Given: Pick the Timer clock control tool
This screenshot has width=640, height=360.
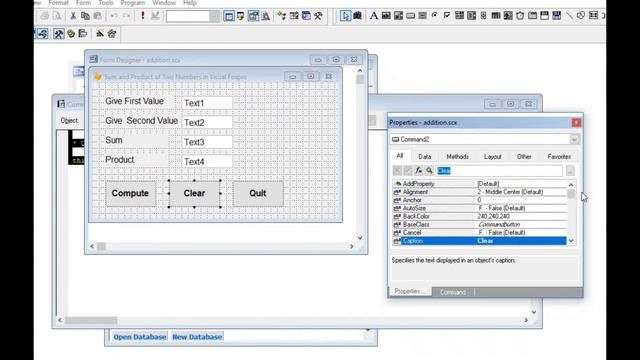Looking at the screenshot, I should tap(520, 16).
